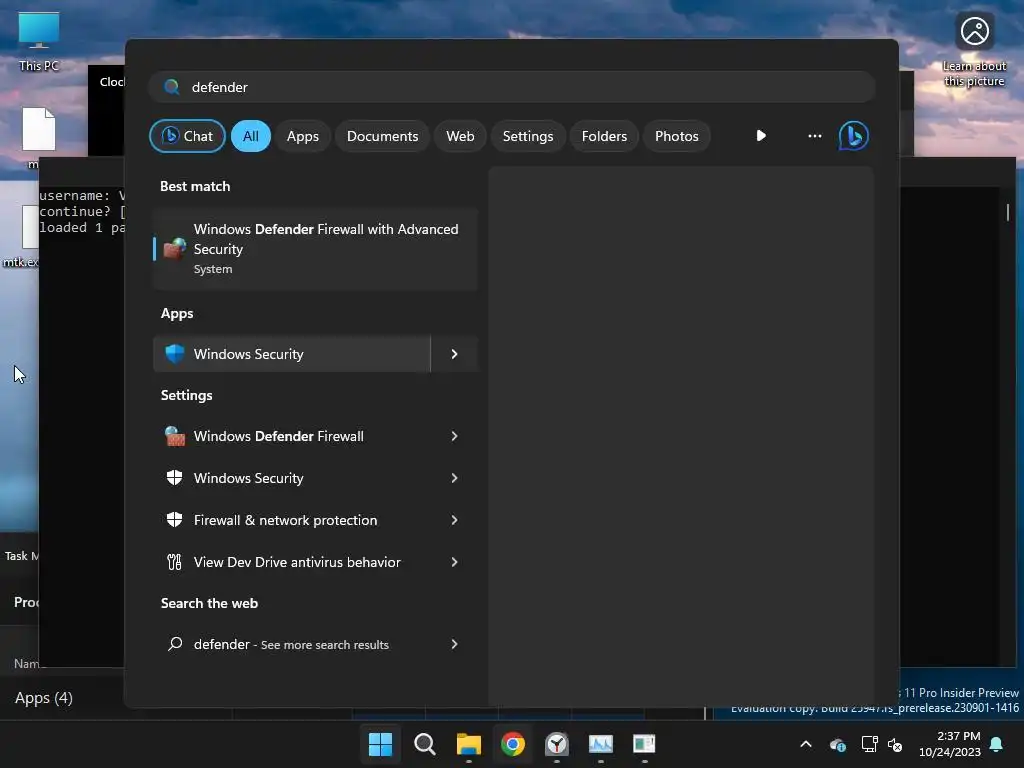This screenshot has height=768, width=1024.
Task: Click the blue shield Windows Security icon
Action: (x=174, y=354)
